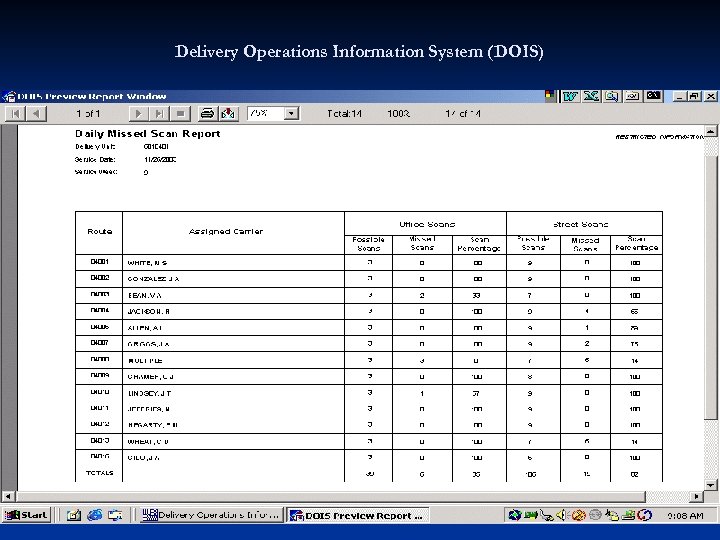Click the Restricted Information notice

[x=659, y=137]
